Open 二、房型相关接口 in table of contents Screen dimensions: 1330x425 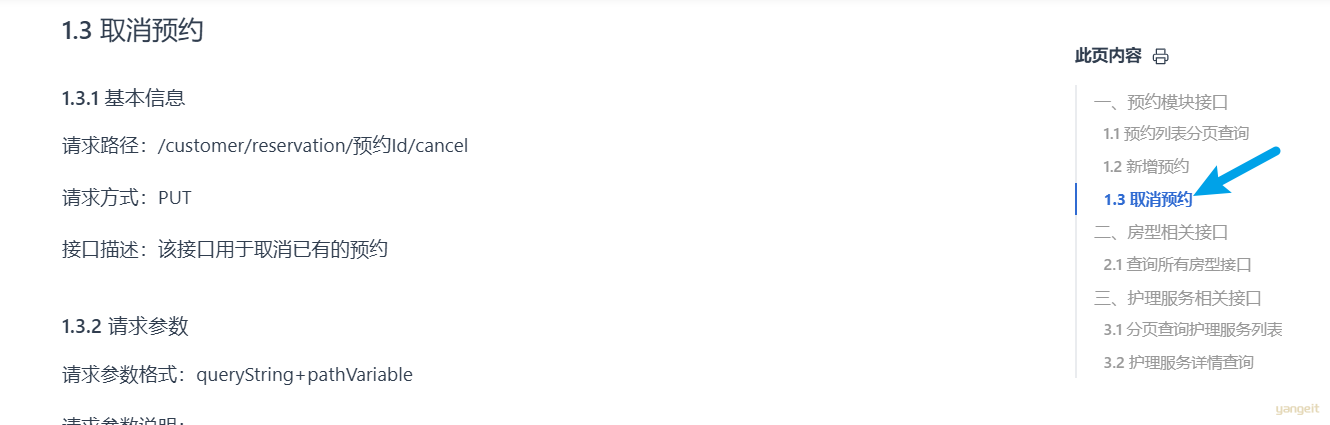click(x=1160, y=232)
